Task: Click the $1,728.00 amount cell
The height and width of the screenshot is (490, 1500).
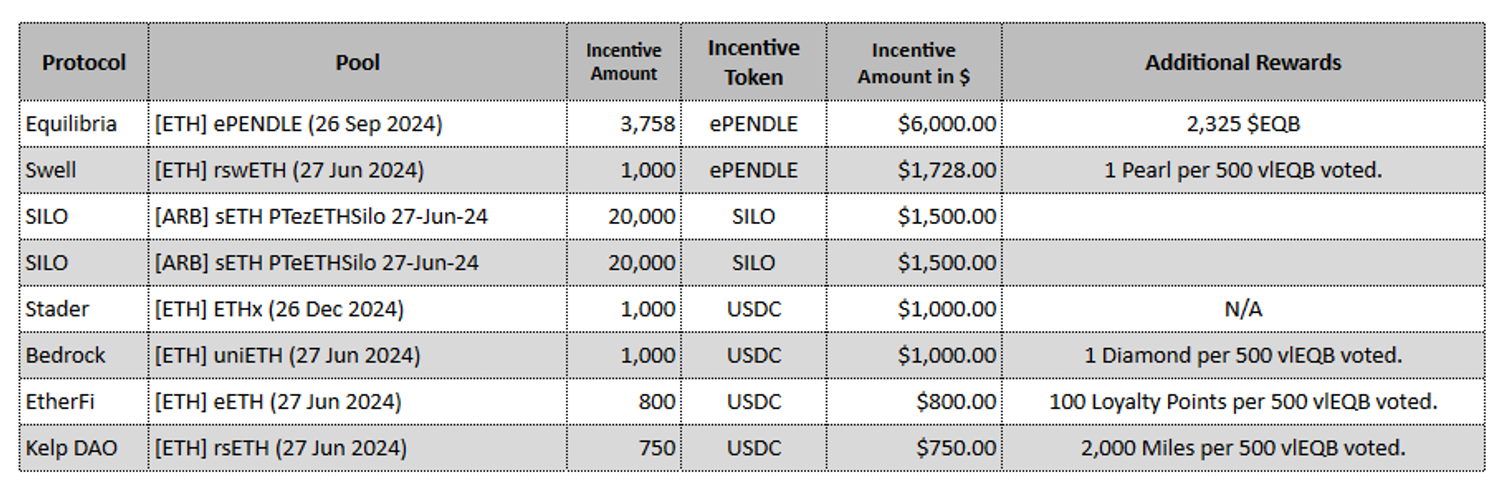Action: [x=946, y=170]
